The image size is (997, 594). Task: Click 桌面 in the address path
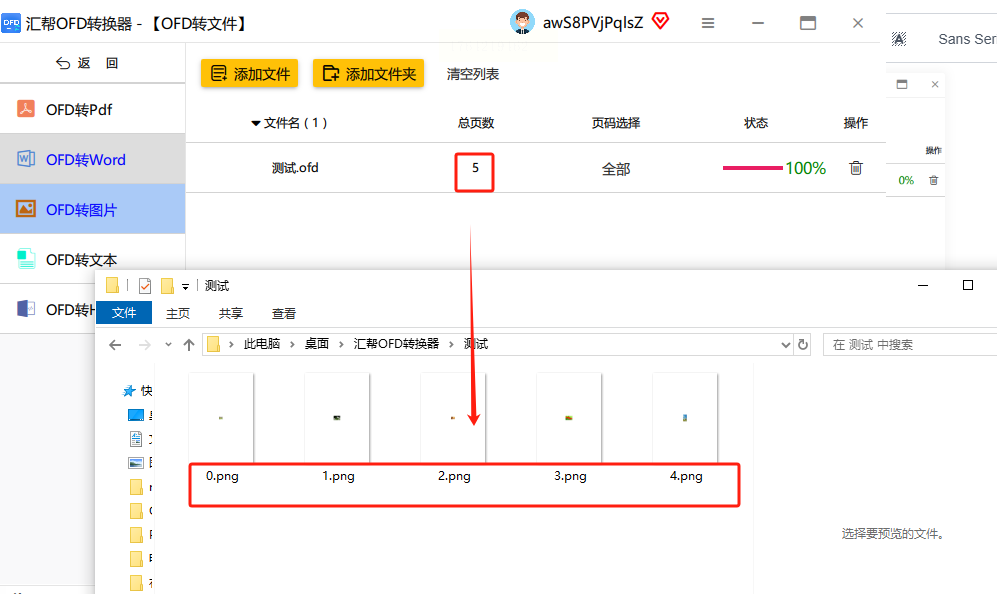click(317, 344)
